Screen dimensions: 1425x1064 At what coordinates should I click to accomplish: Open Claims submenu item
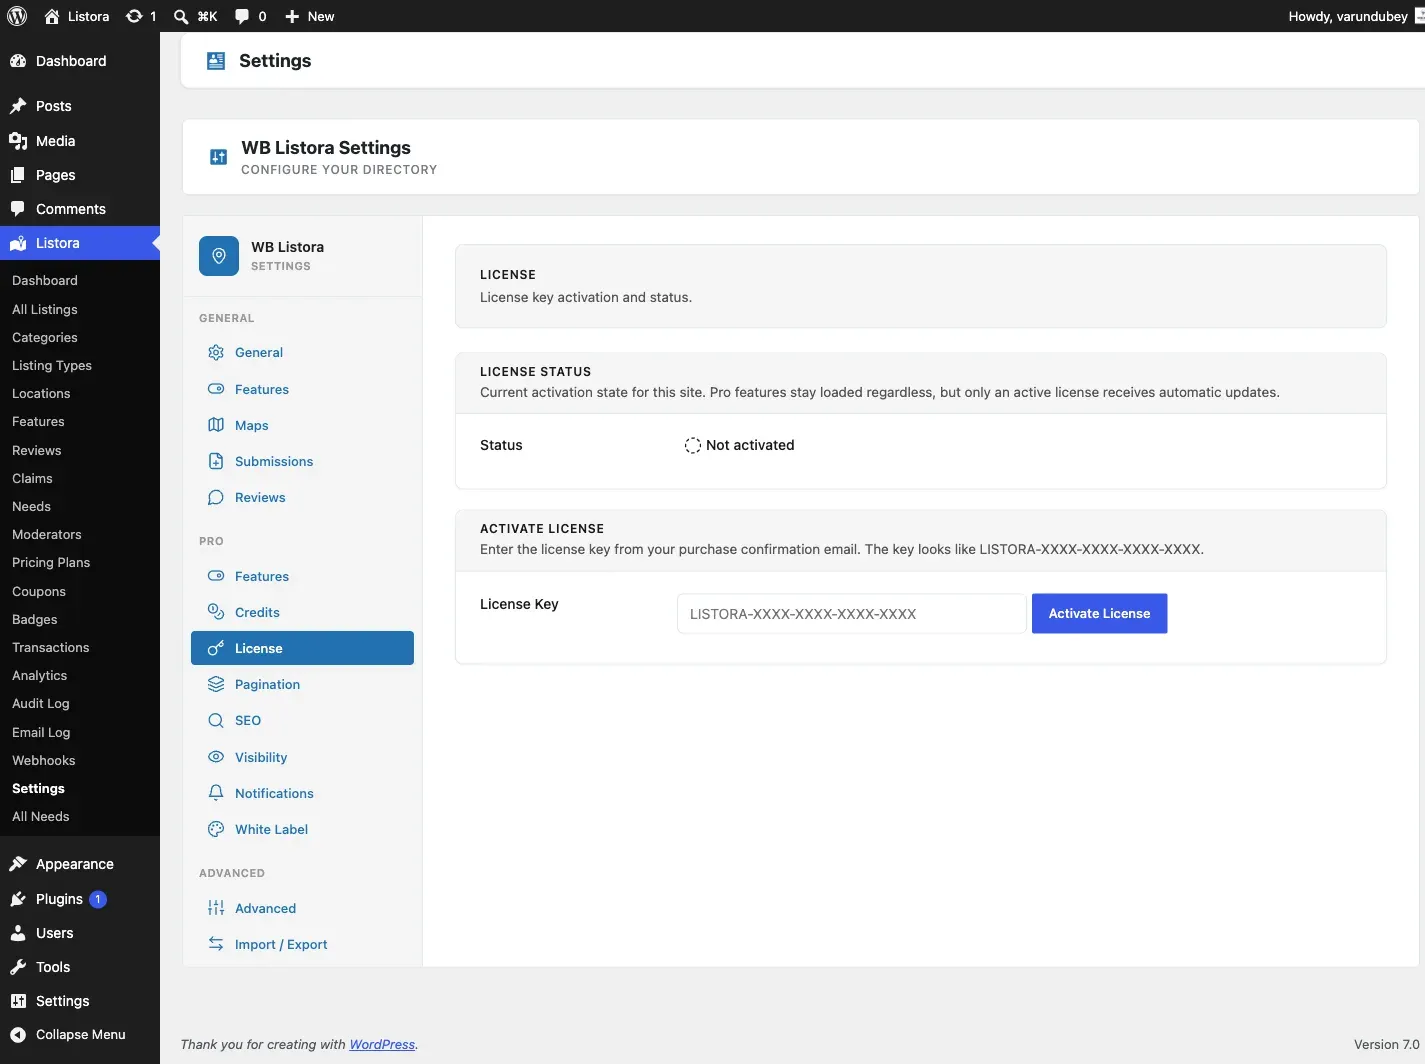[x=32, y=478]
